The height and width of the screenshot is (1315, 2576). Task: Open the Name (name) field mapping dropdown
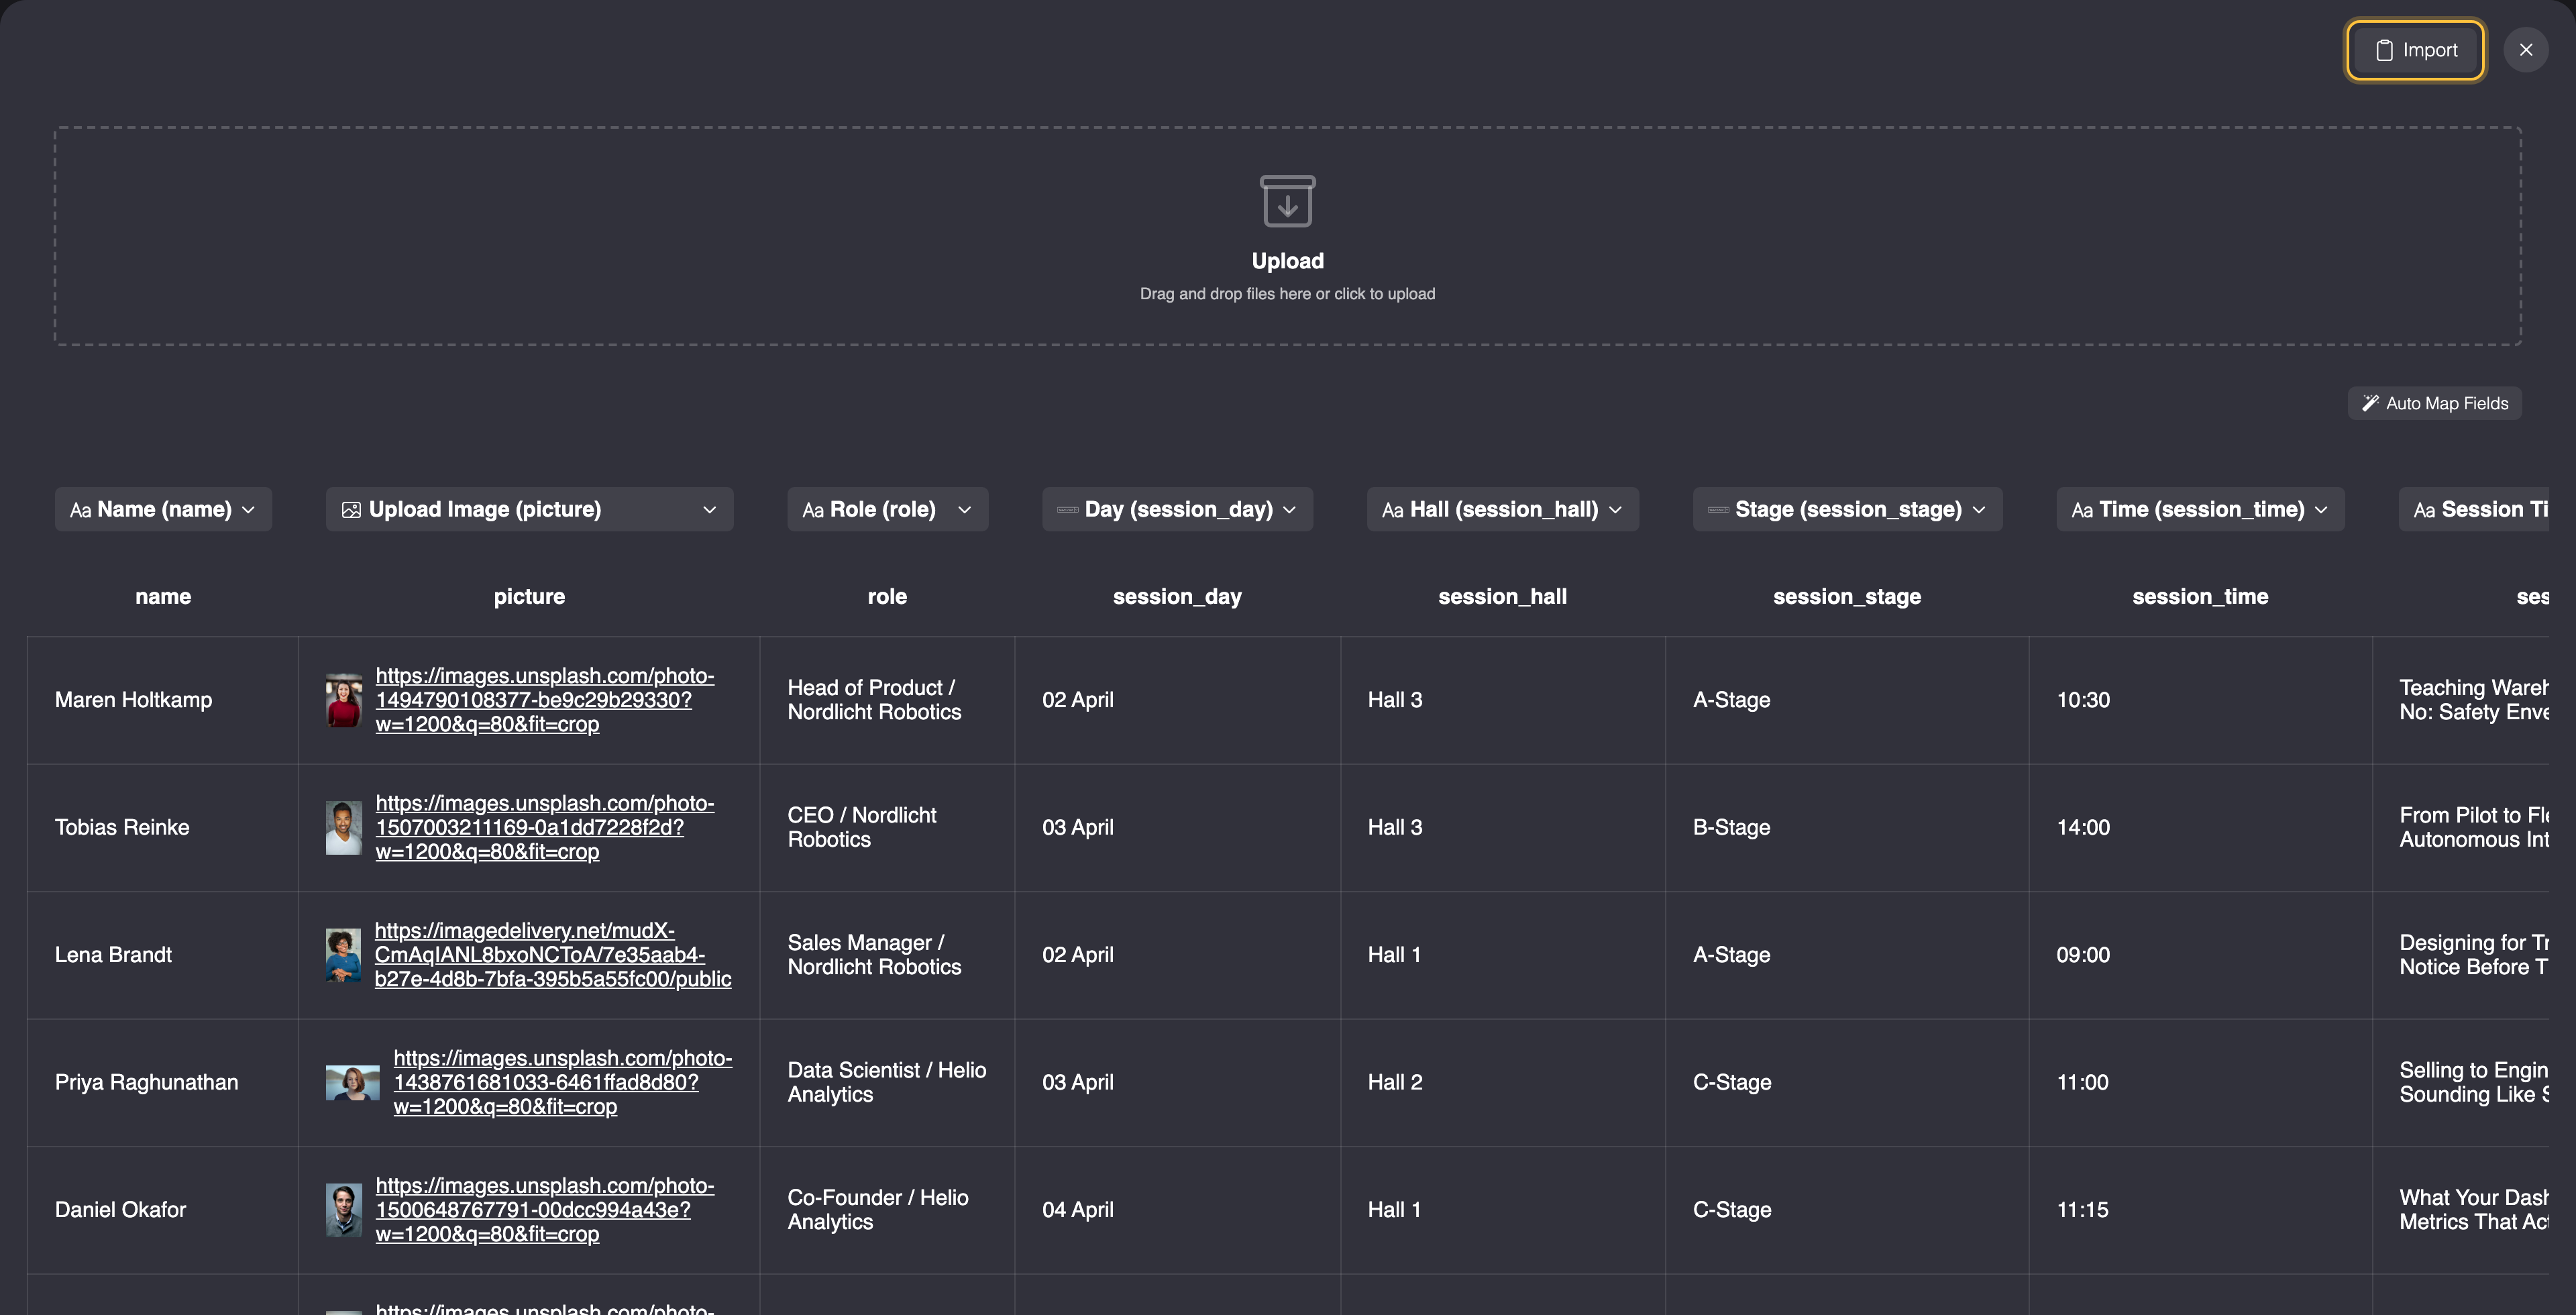(163, 509)
